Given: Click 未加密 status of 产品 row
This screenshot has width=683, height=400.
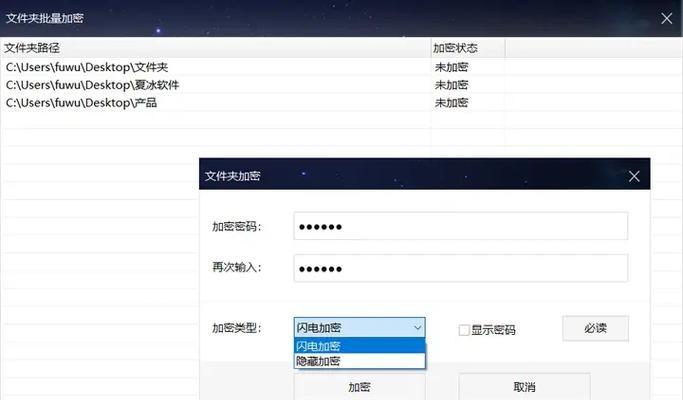Looking at the screenshot, I should coord(451,103).
